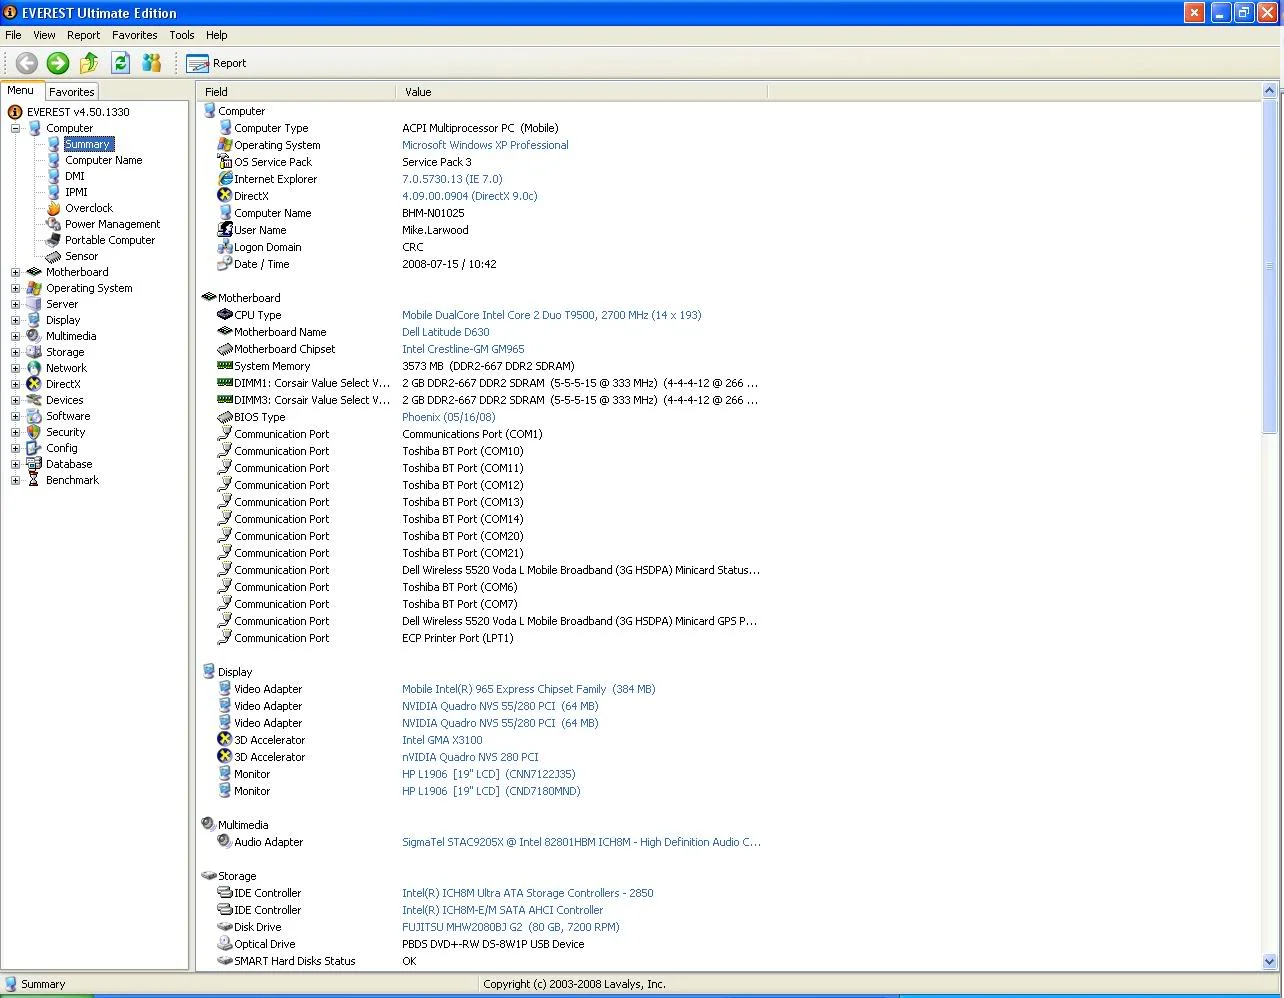Click the Database icon in tree
The image size is (1284, 998).
coord(34,464)
